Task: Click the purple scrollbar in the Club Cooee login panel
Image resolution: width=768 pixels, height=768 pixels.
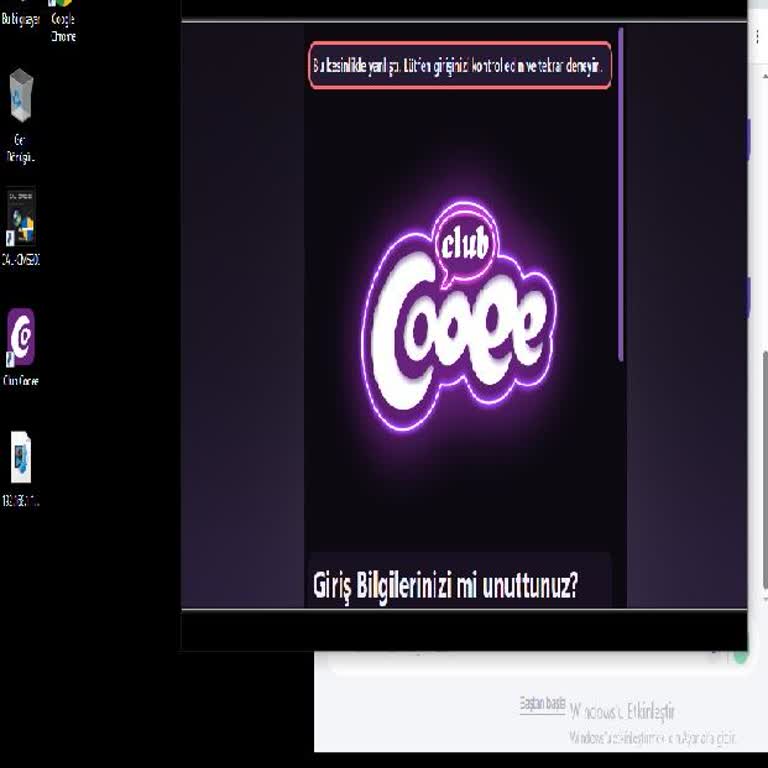Action: coord(621,195)
